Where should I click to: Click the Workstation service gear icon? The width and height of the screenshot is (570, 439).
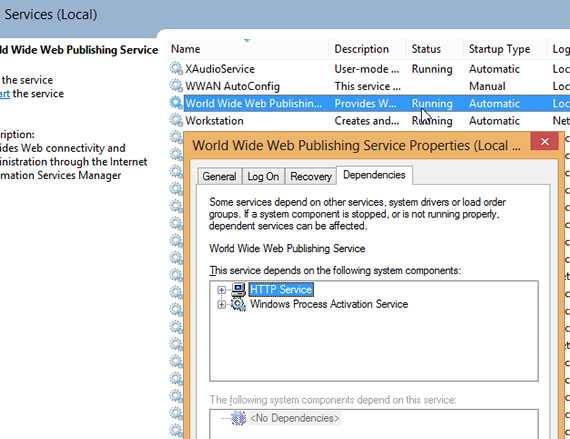176,120
